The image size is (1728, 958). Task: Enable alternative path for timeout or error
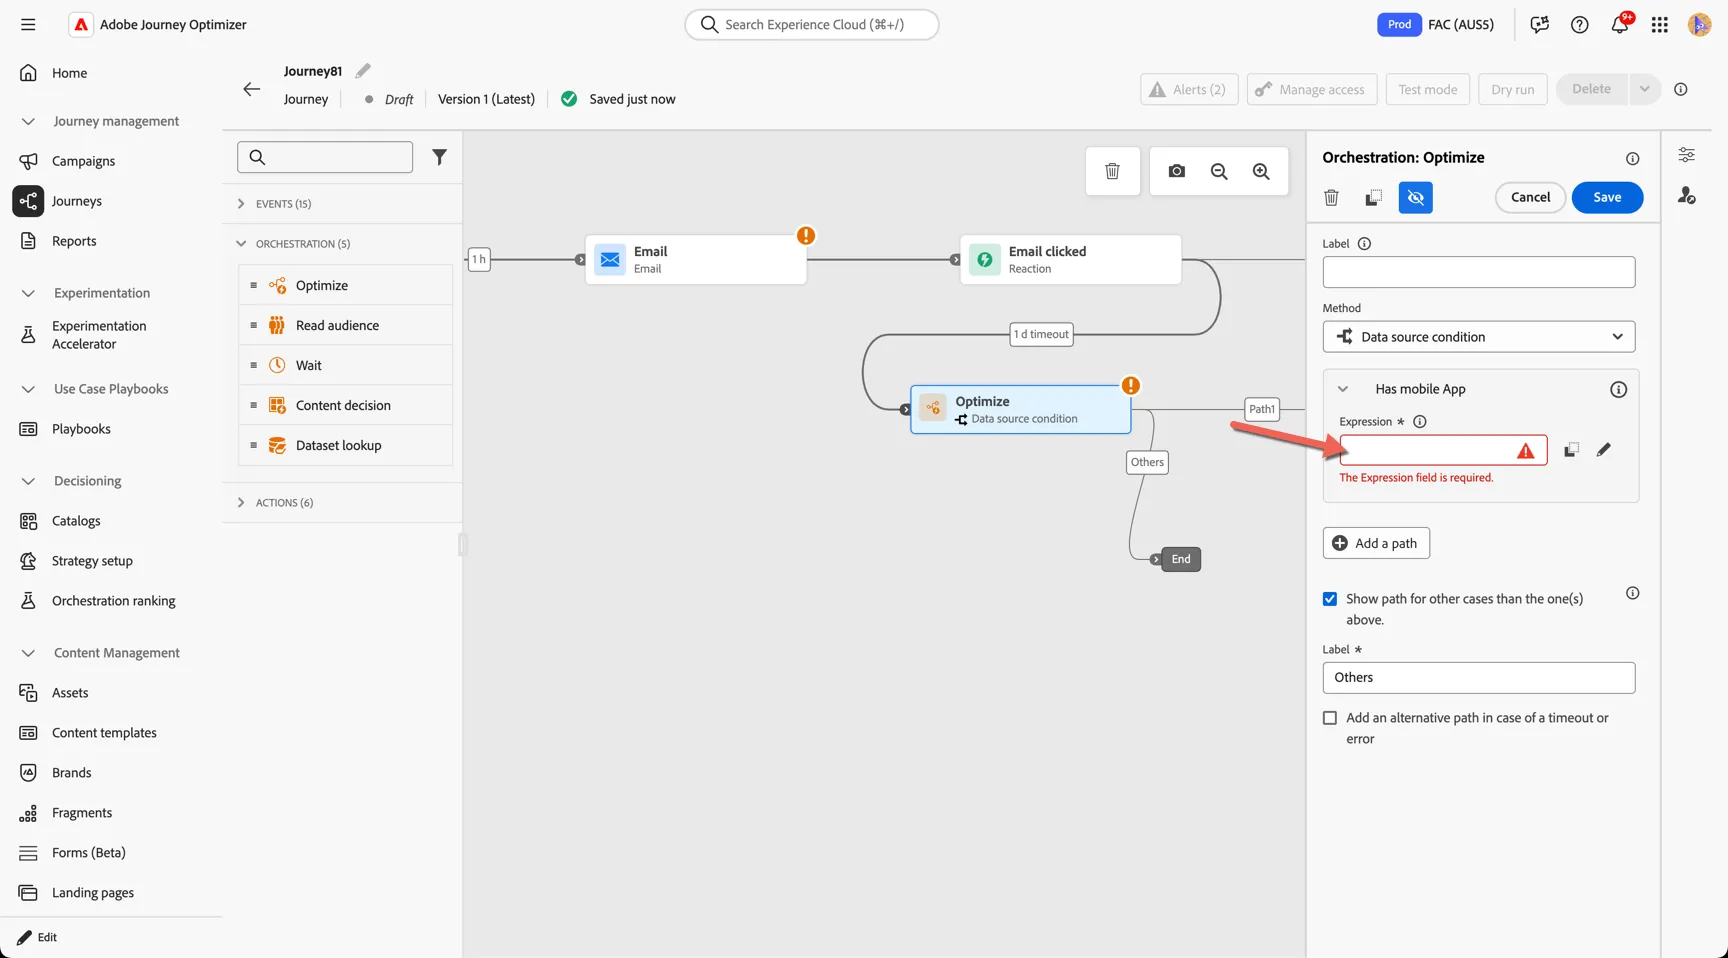pos(1330,718)
